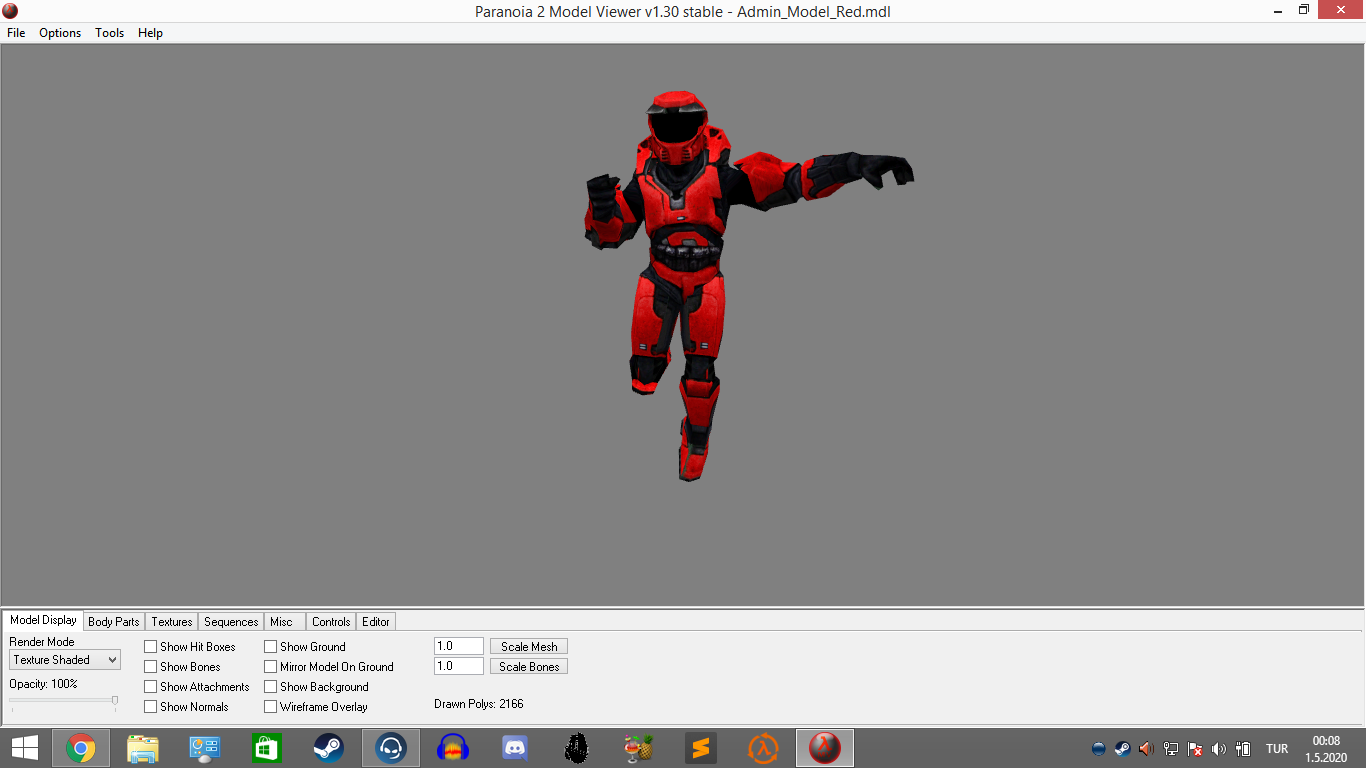Switch to the Controls tab
This screenshot has height=768, width=1366.
[331, 622]
